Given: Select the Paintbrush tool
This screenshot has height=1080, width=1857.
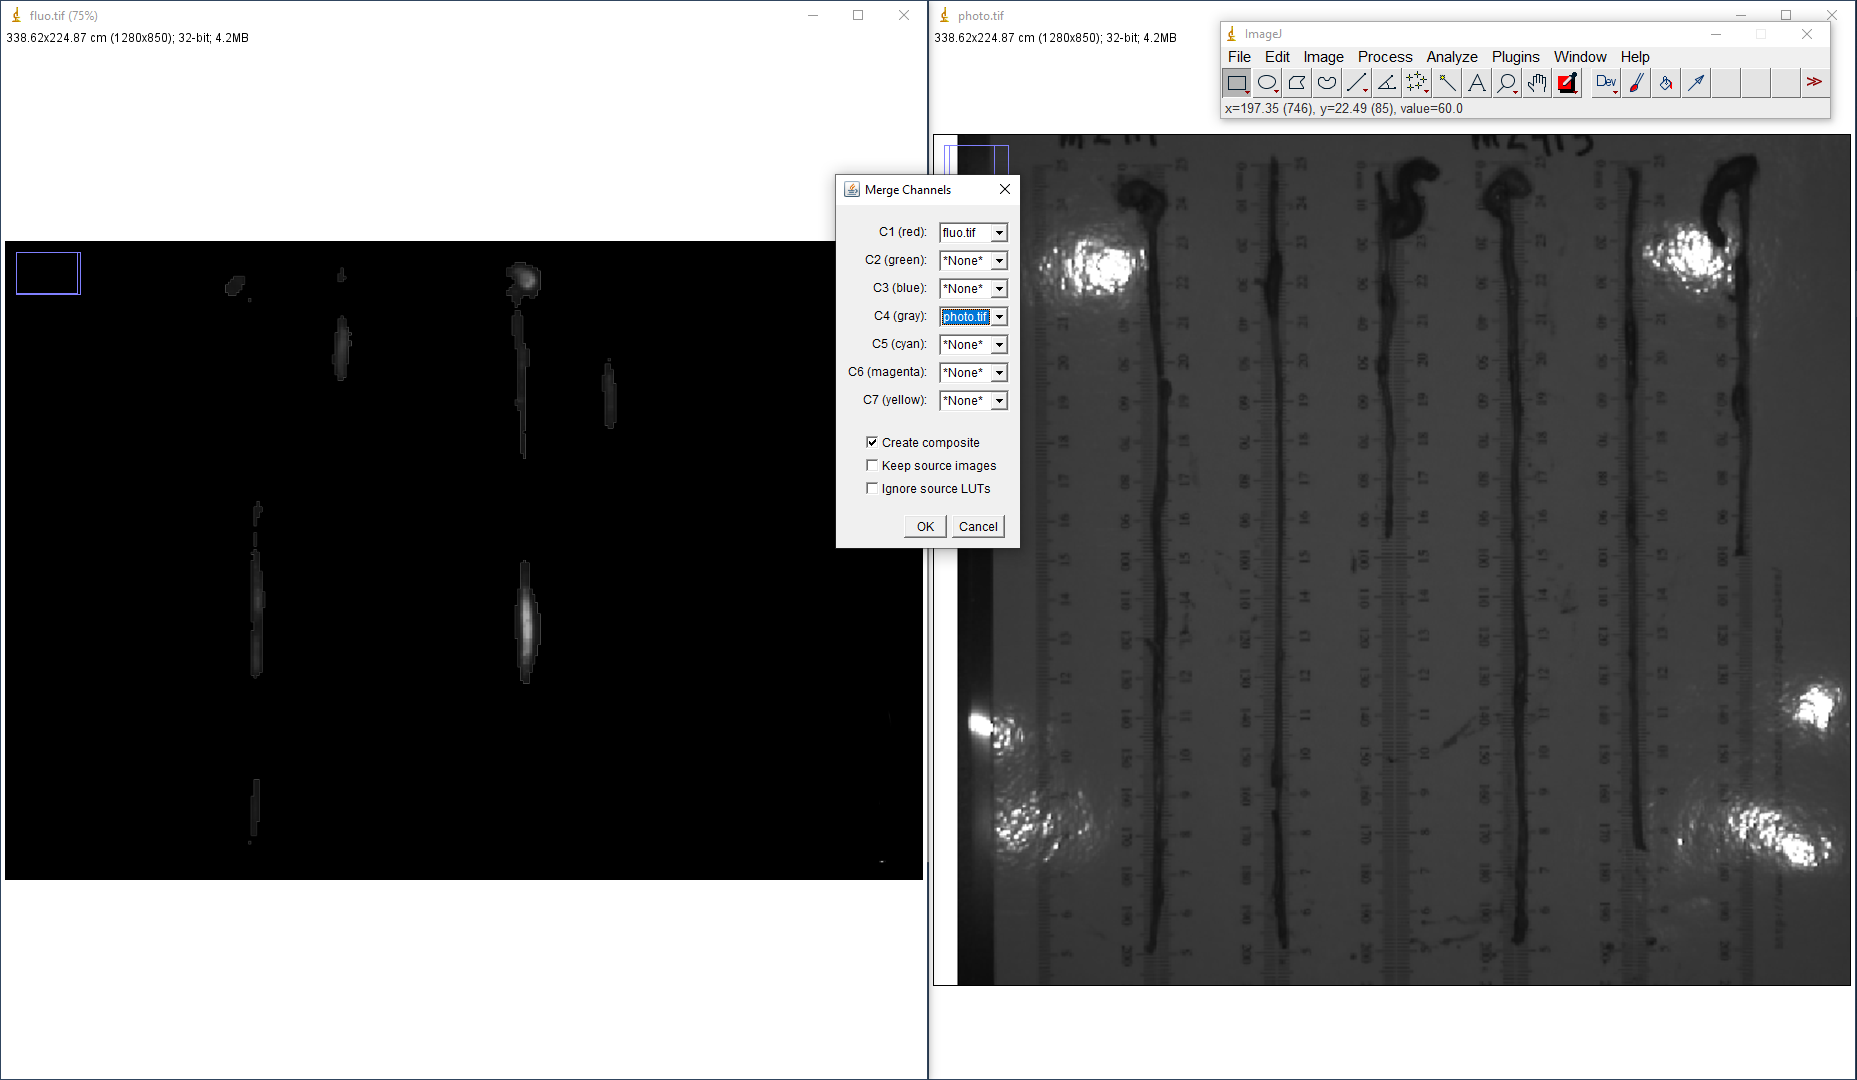Looking at the screenshot, I should point(1636,83).
